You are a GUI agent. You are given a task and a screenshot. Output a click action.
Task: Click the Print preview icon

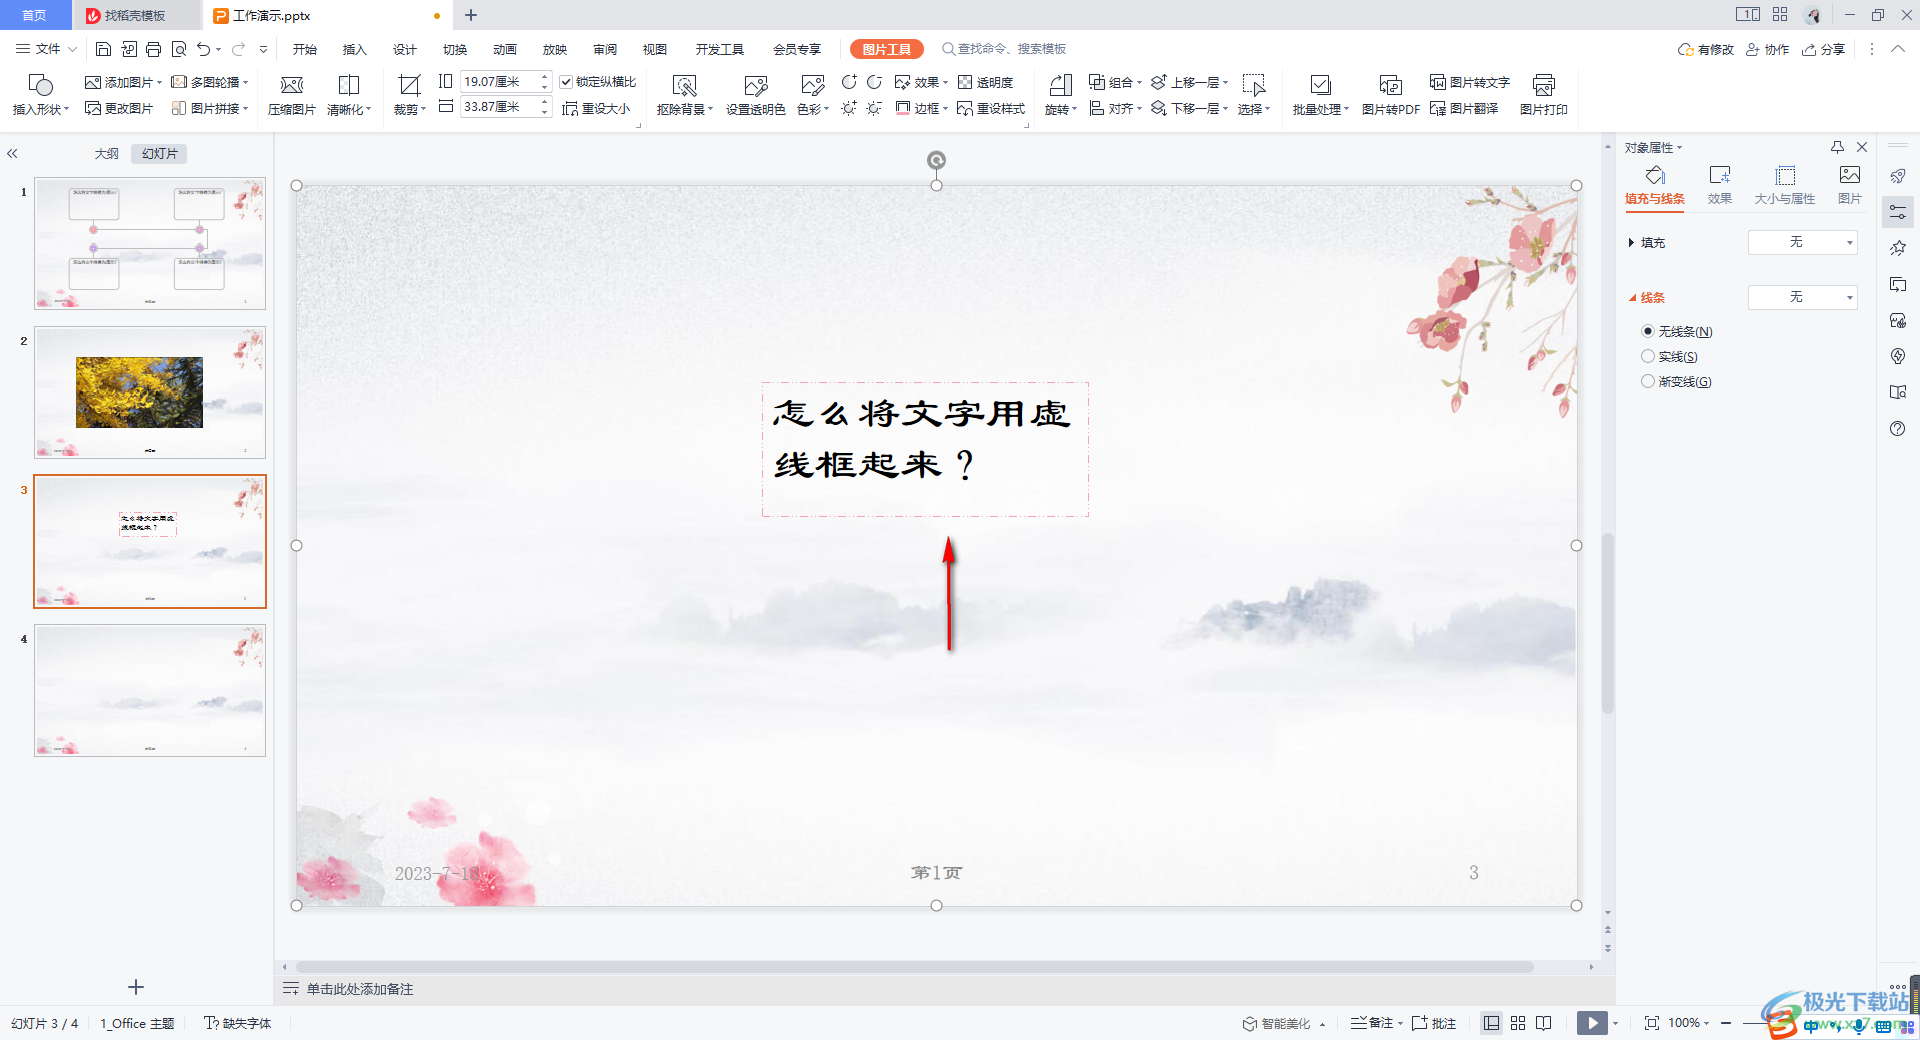click(179, 49)
